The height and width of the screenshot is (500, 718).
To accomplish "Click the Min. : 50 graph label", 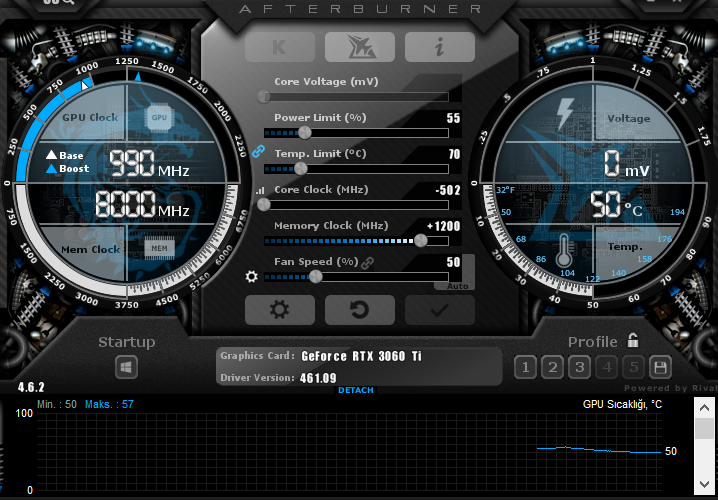I will (57, 404).
